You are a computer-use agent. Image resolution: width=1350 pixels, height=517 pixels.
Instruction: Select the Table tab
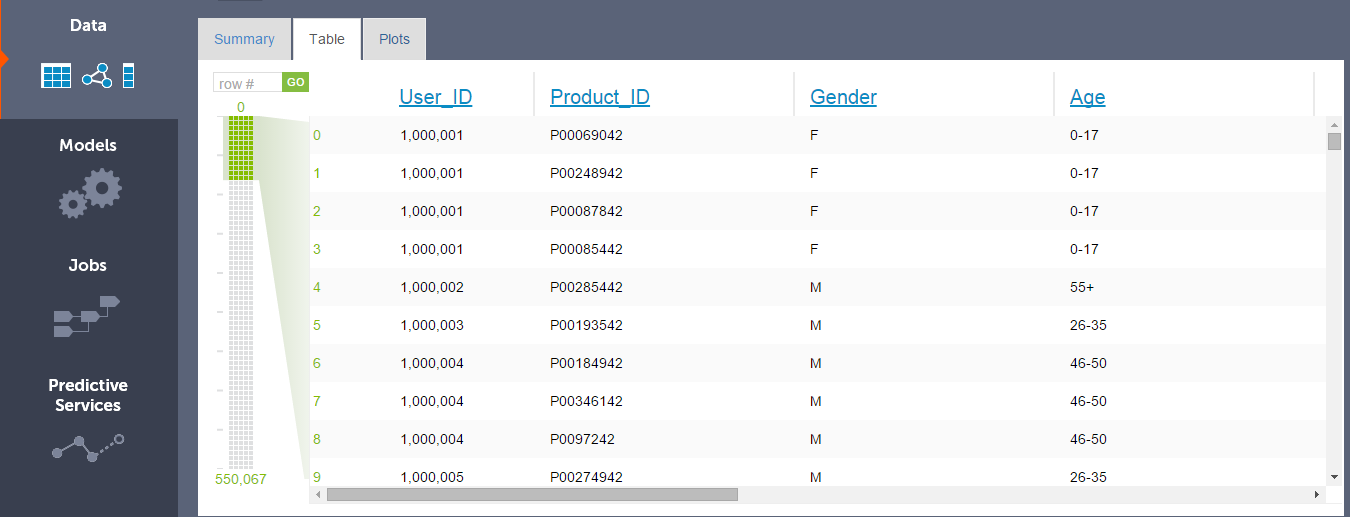pyautogui.click(x=326, y=39)
